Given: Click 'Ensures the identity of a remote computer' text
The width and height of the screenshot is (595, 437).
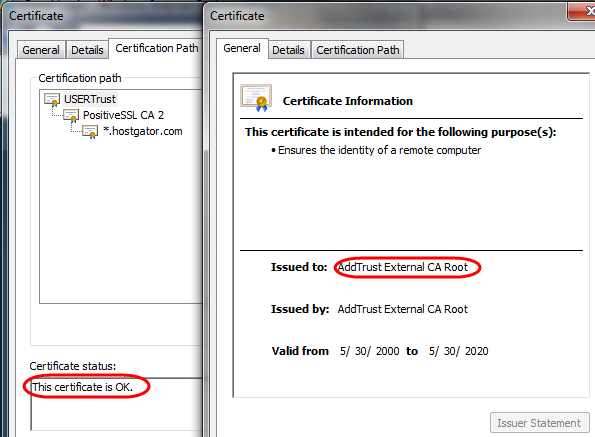Looking at the screenshot, I should 379,150.
